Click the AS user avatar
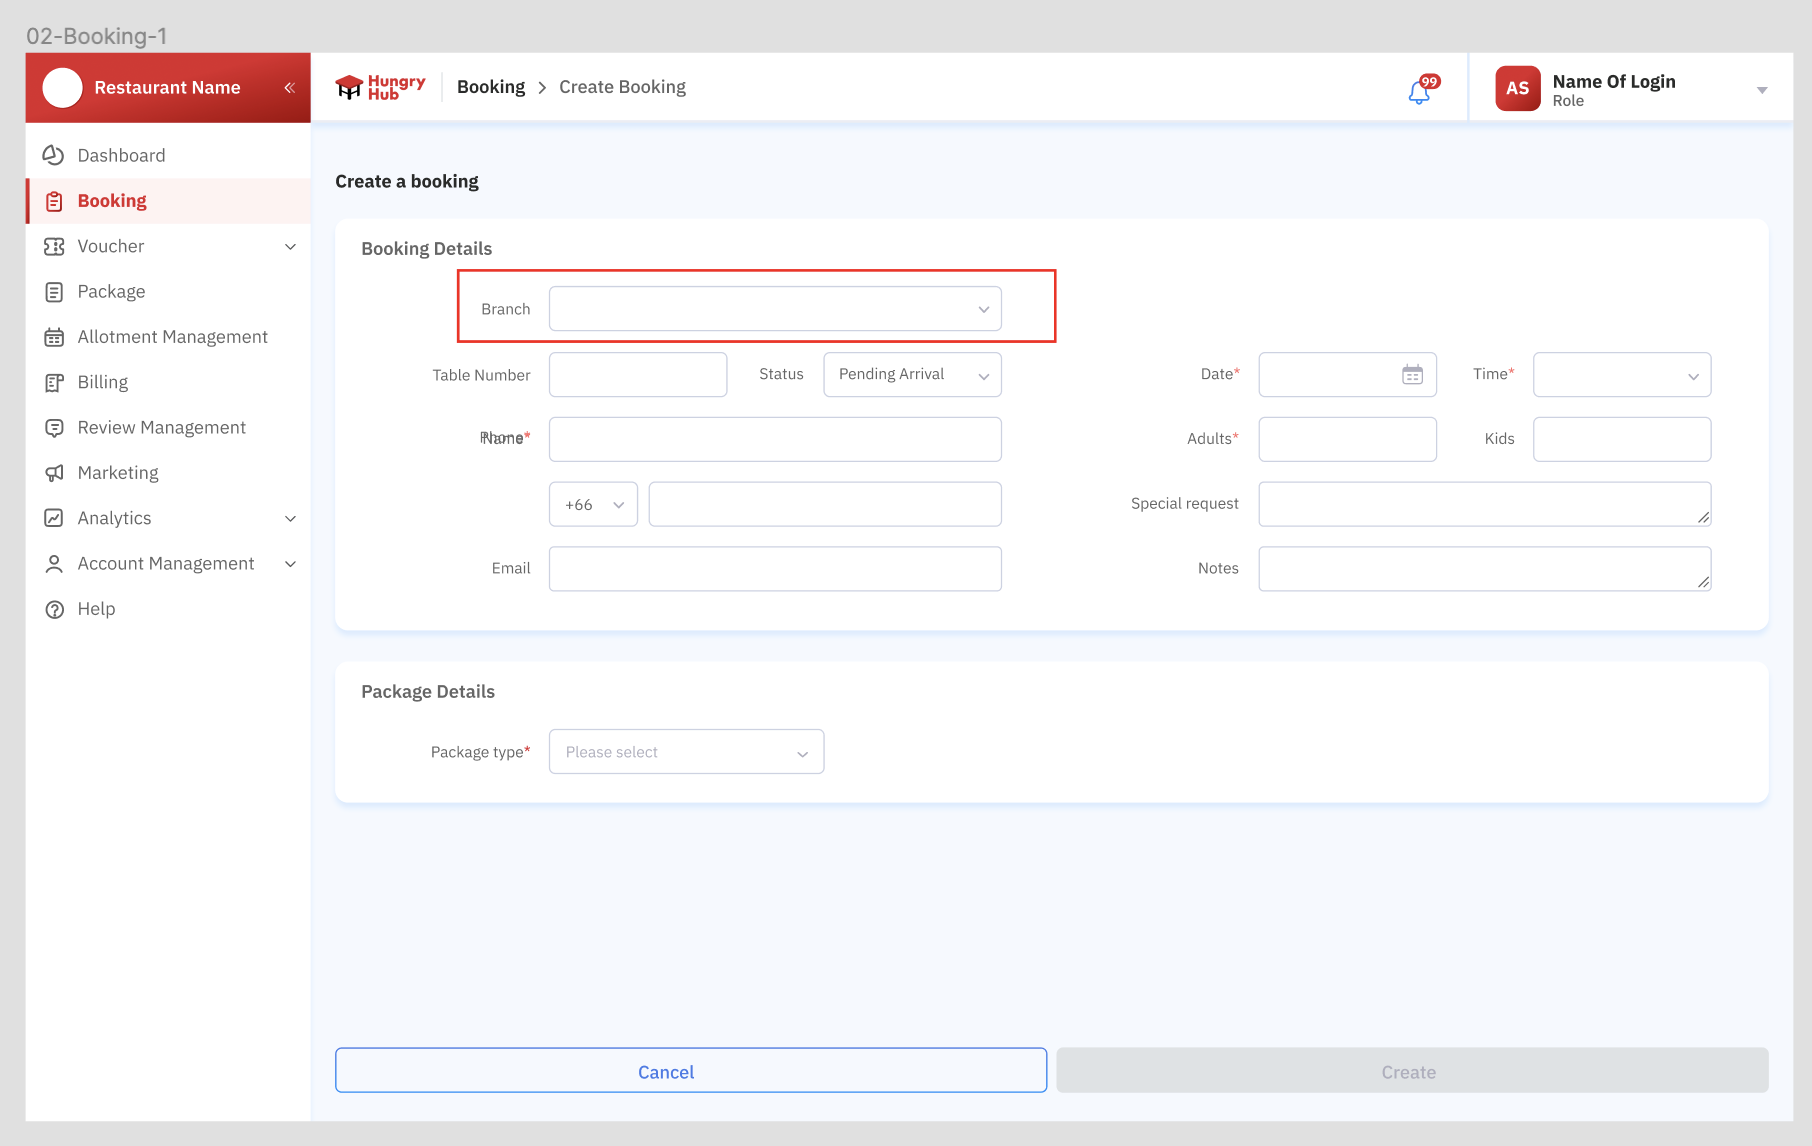This screenshot has width=1812, height=1146. point(1516,88)
